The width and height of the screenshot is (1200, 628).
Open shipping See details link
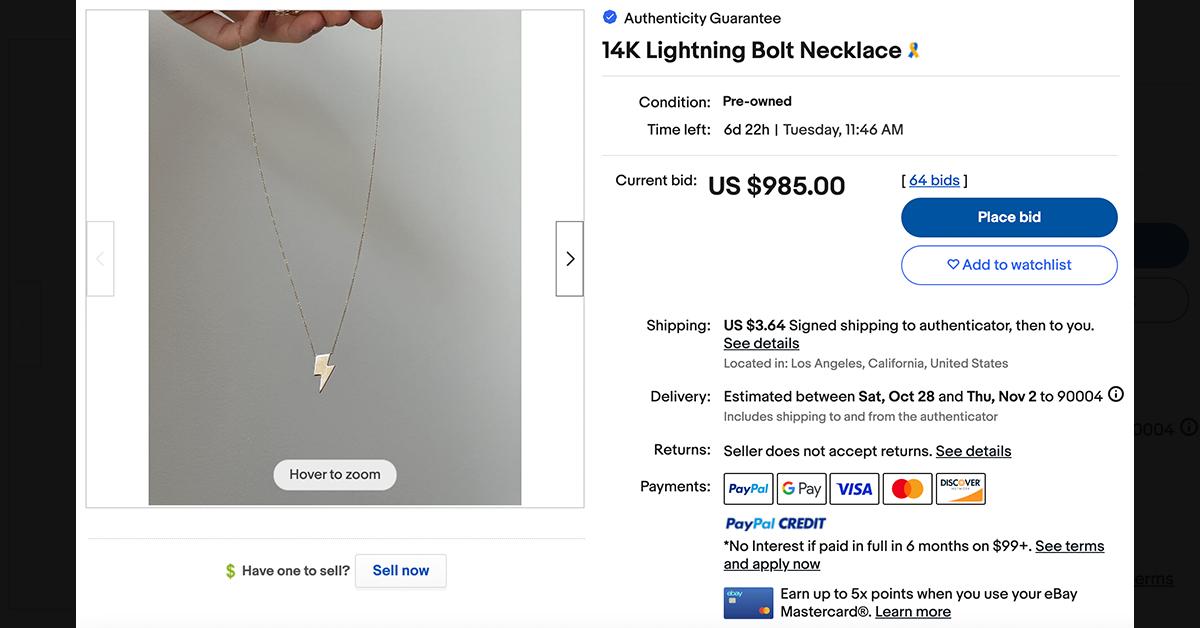click(761, 343)
